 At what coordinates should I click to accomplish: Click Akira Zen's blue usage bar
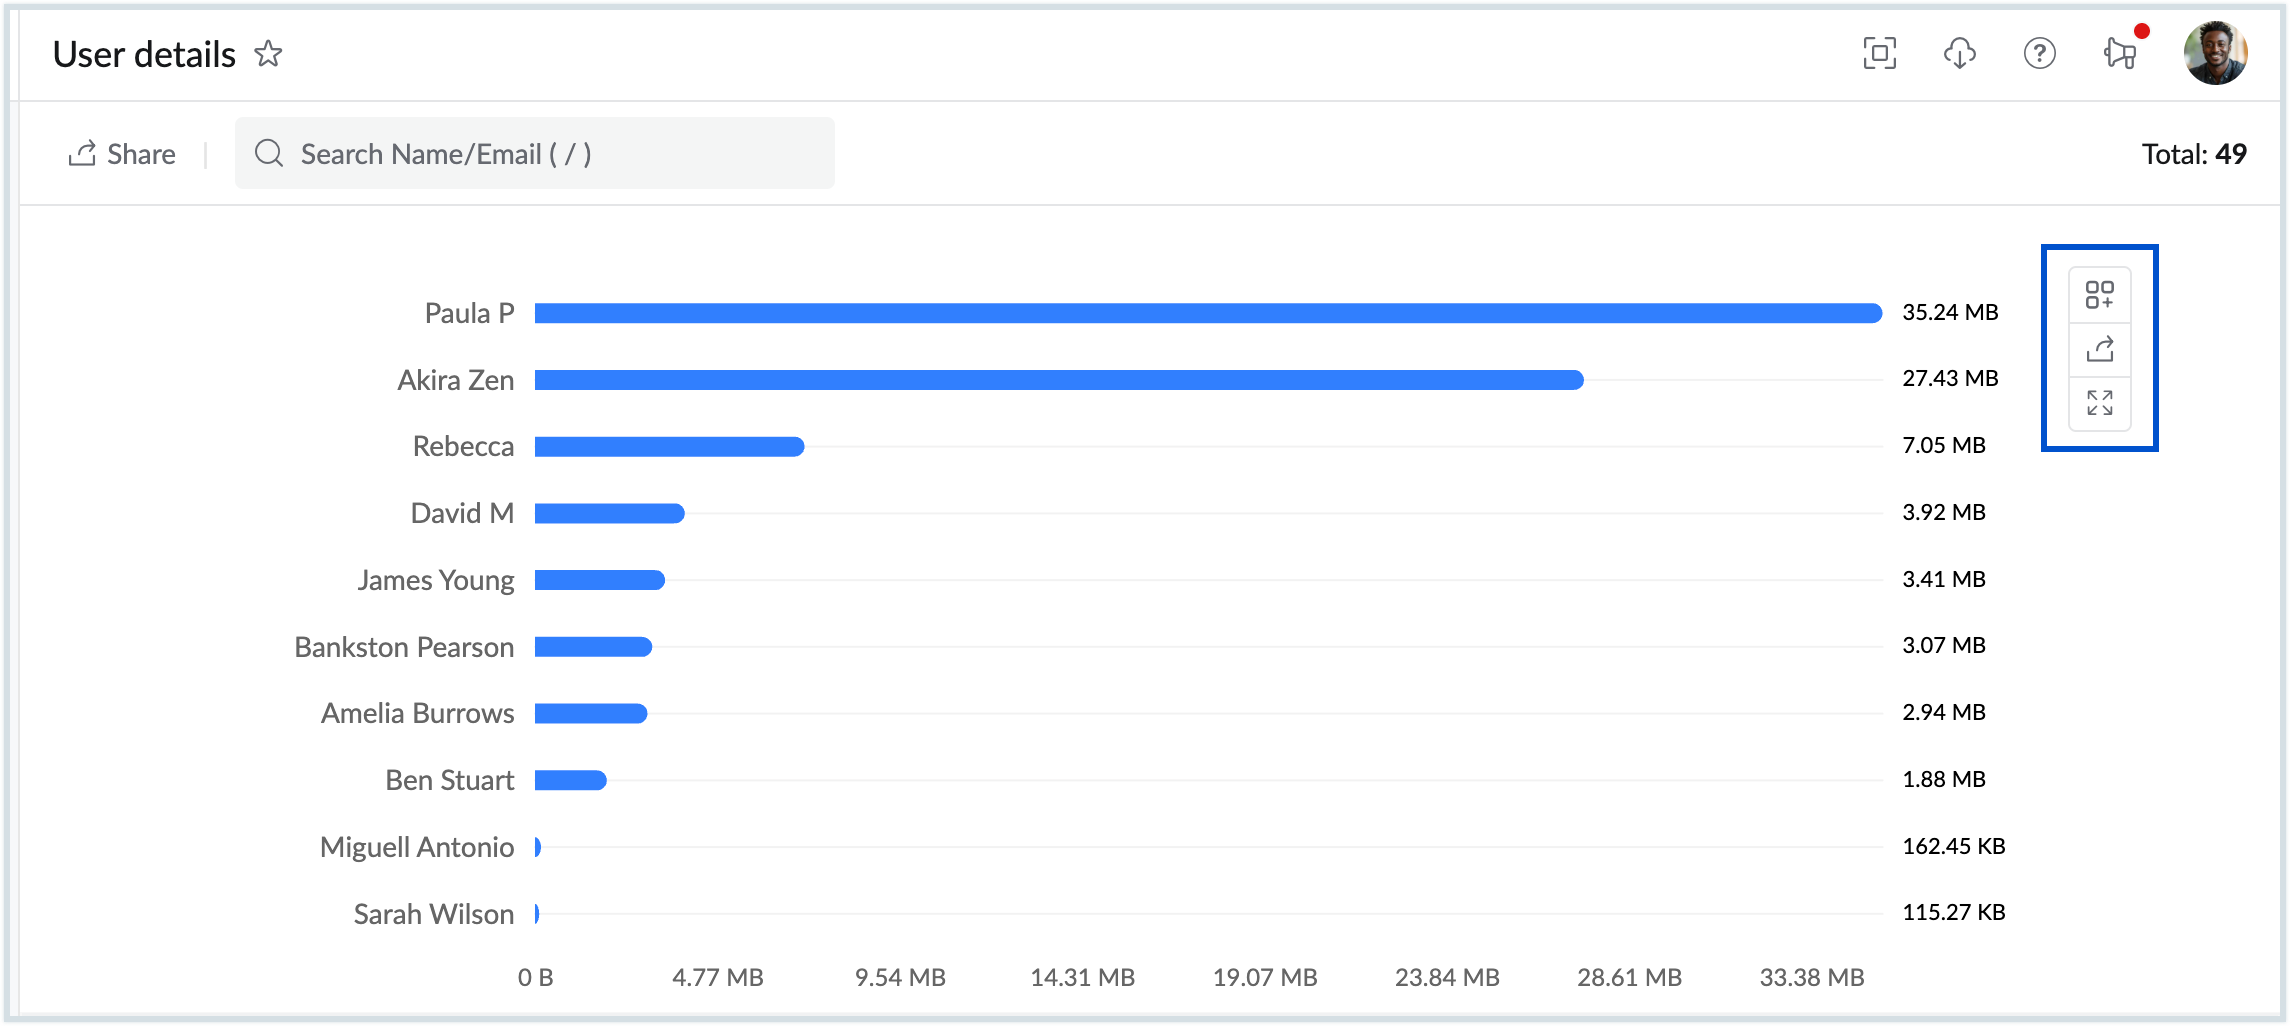point(1058,380)
